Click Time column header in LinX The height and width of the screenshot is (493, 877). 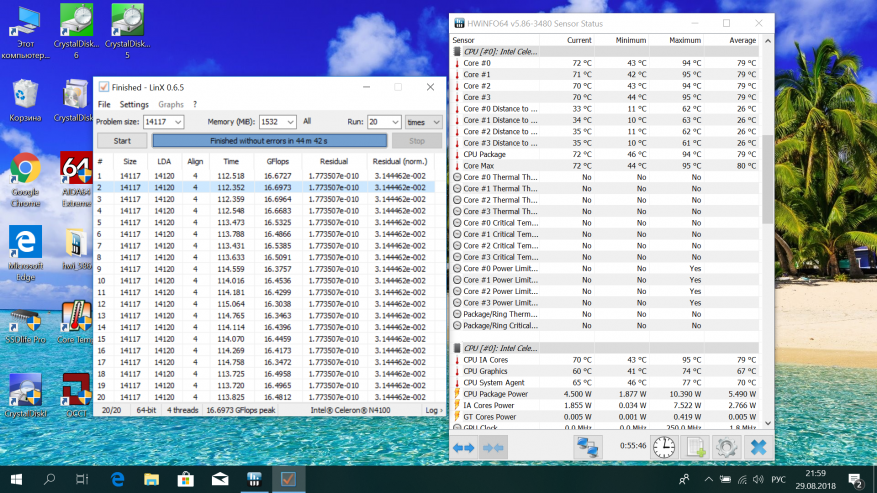[x=231, y=161]
